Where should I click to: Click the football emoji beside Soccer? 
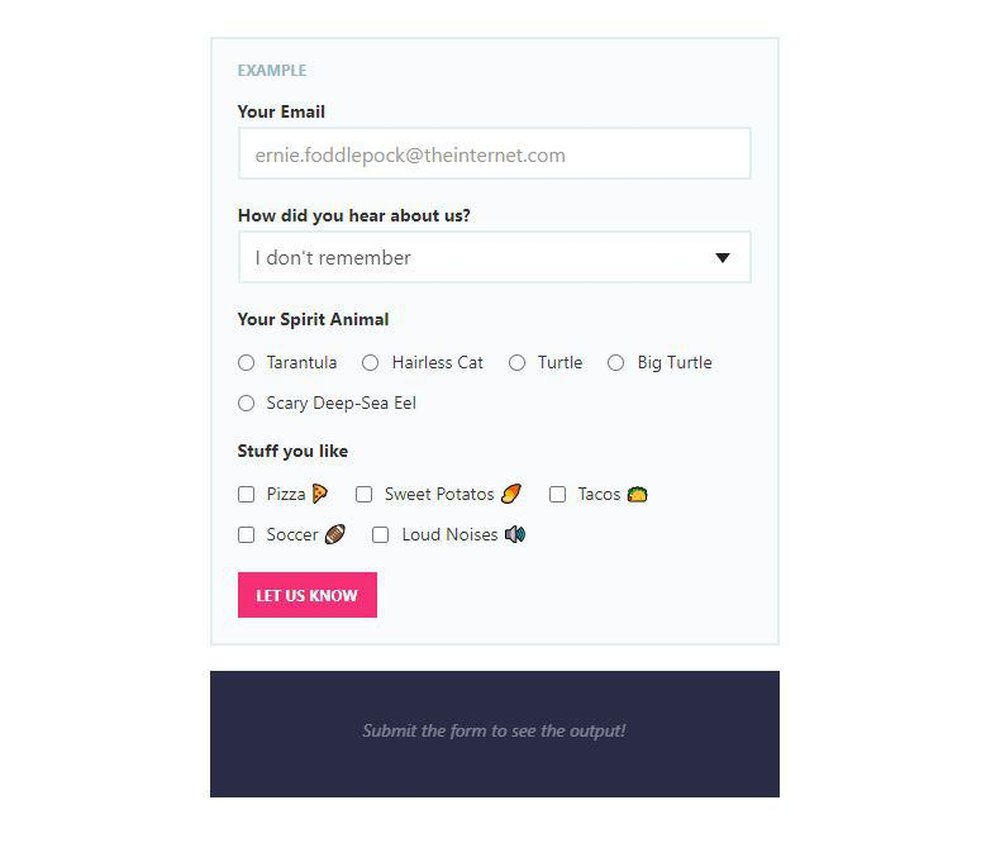pyautogui.click(x=333, y=534)
